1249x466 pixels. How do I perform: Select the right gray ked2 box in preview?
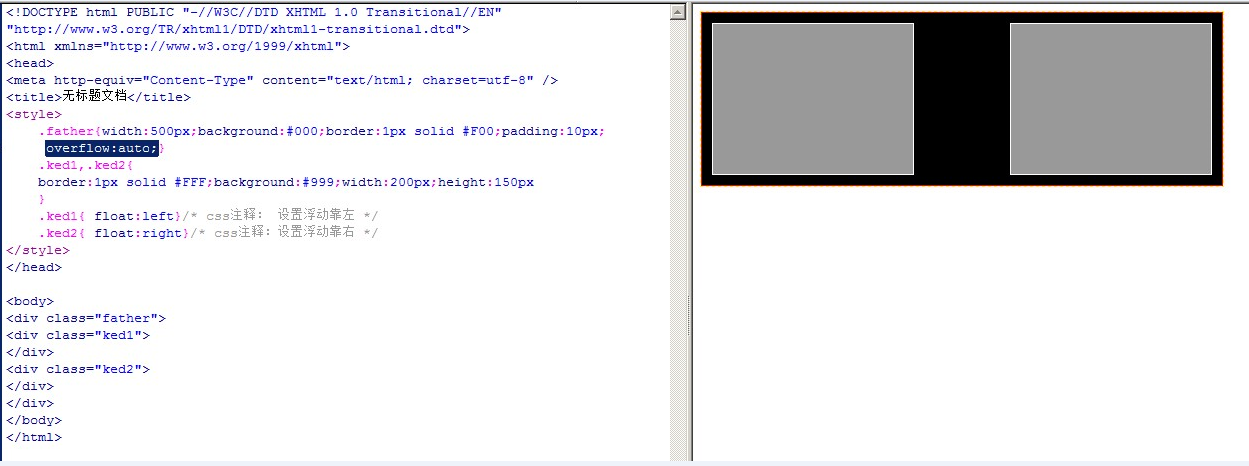(1111, 99)
